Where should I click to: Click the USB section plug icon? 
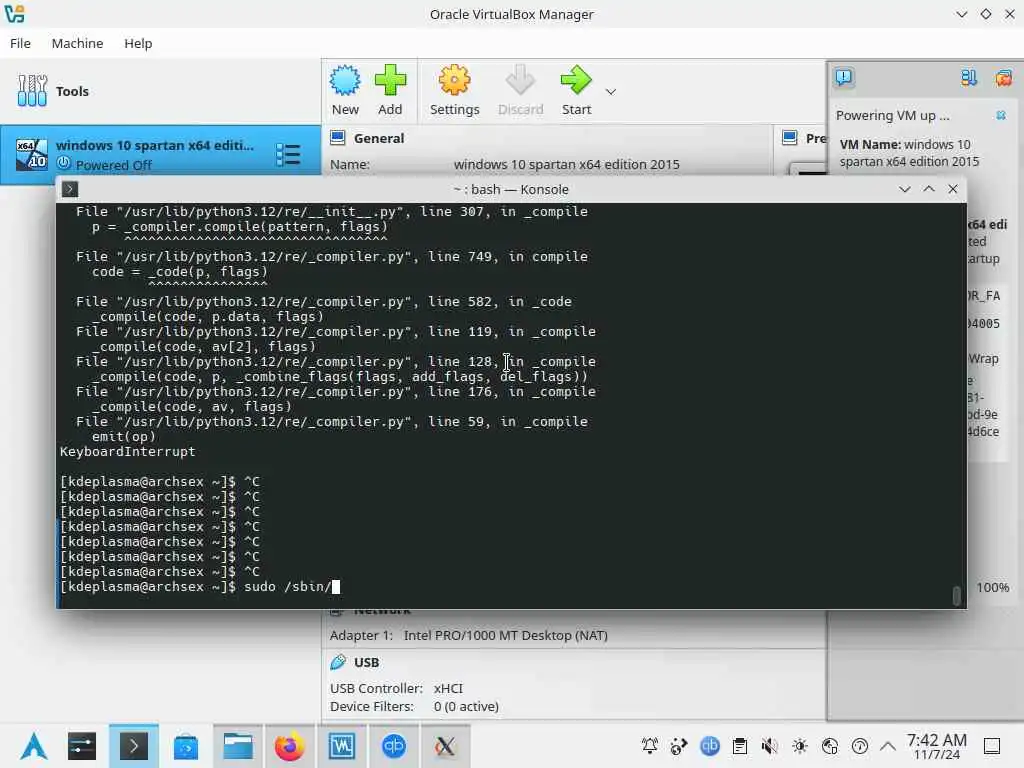point(338,662)
